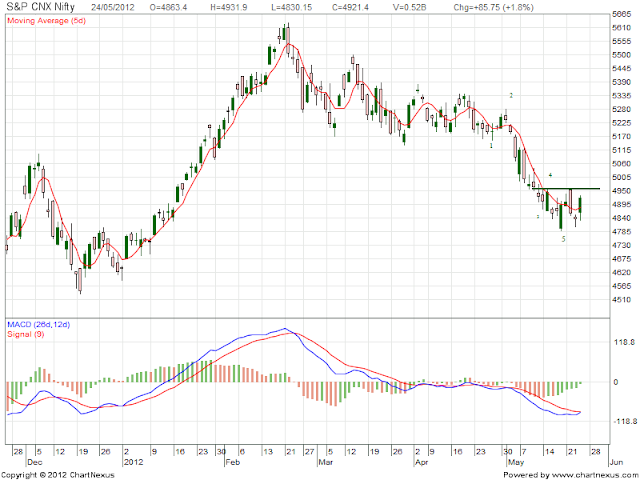Click the Dec month label on the time axis
Screen dimensions: 640x480
click(x=35, y=462)
